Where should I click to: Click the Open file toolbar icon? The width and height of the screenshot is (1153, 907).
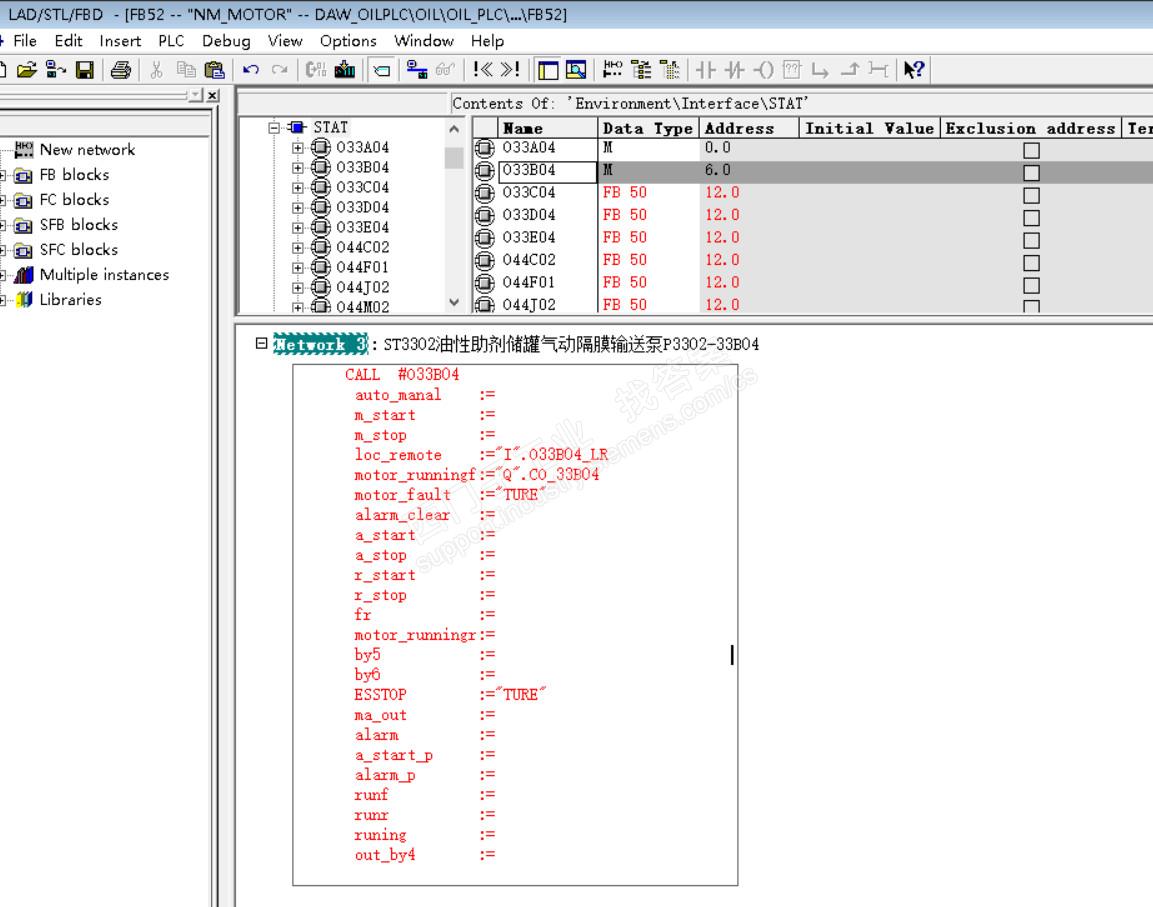(27, 70)
